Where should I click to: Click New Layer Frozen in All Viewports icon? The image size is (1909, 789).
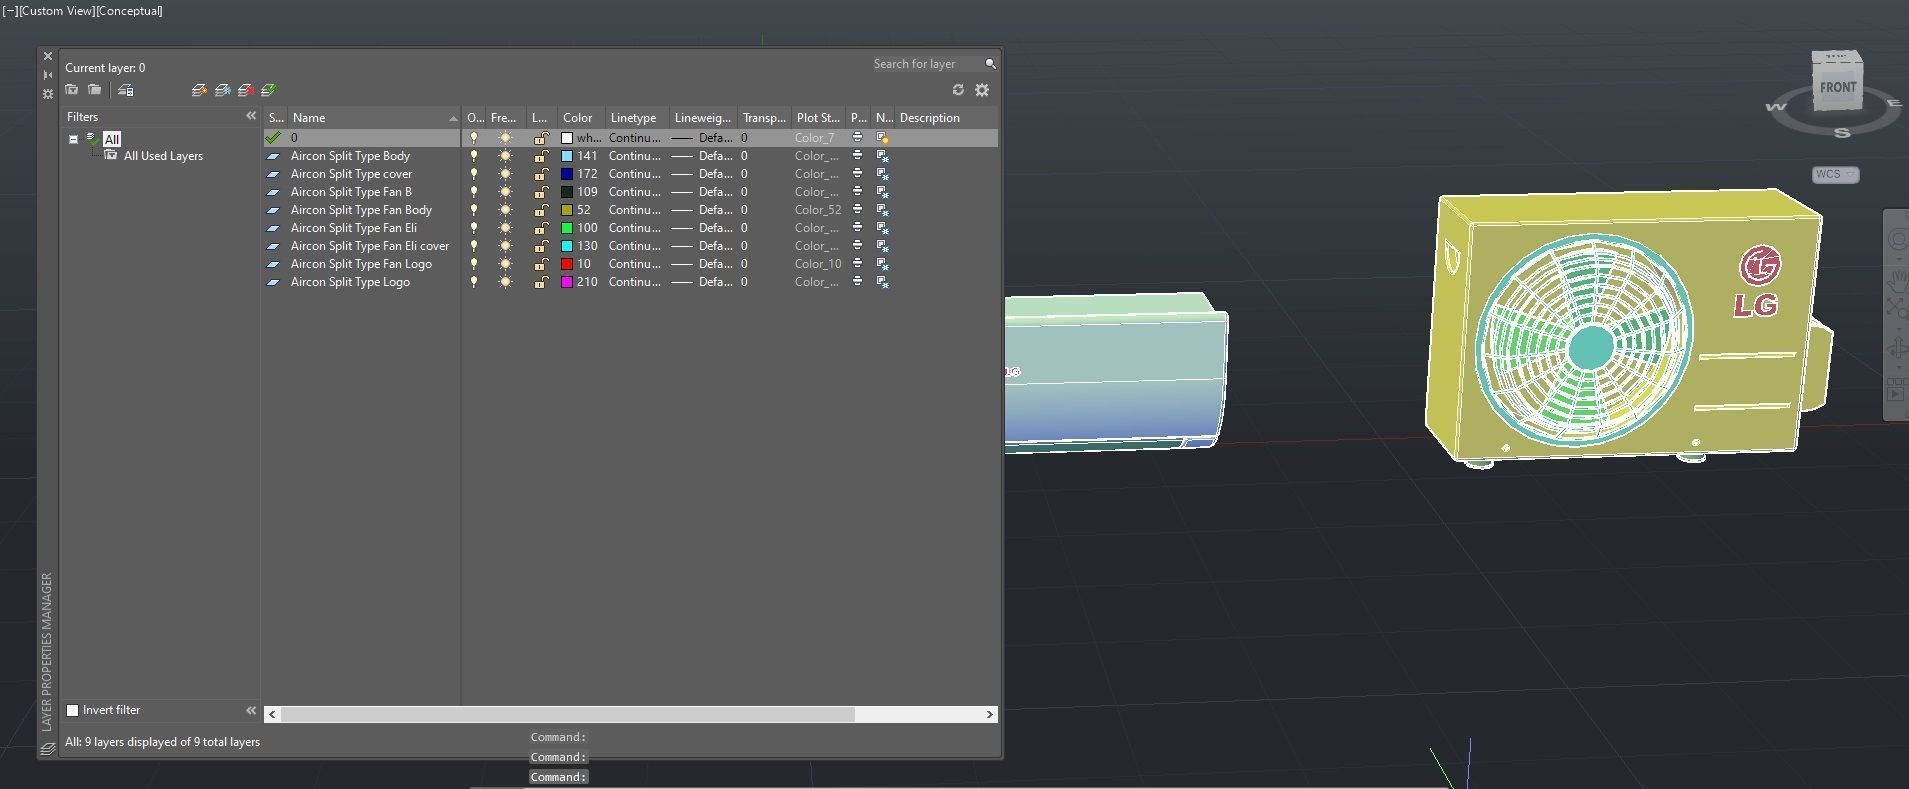point(223,90)
